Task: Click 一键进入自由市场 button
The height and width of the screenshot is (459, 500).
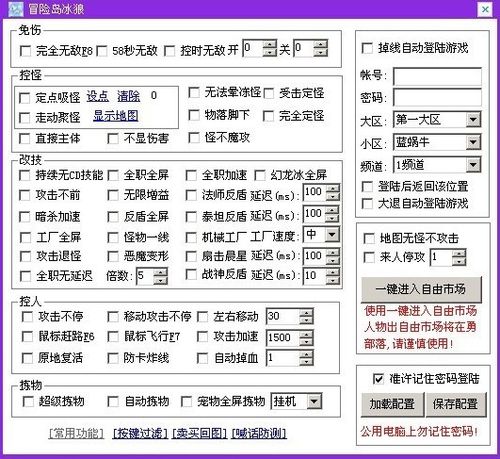Action: pos(421,289)
